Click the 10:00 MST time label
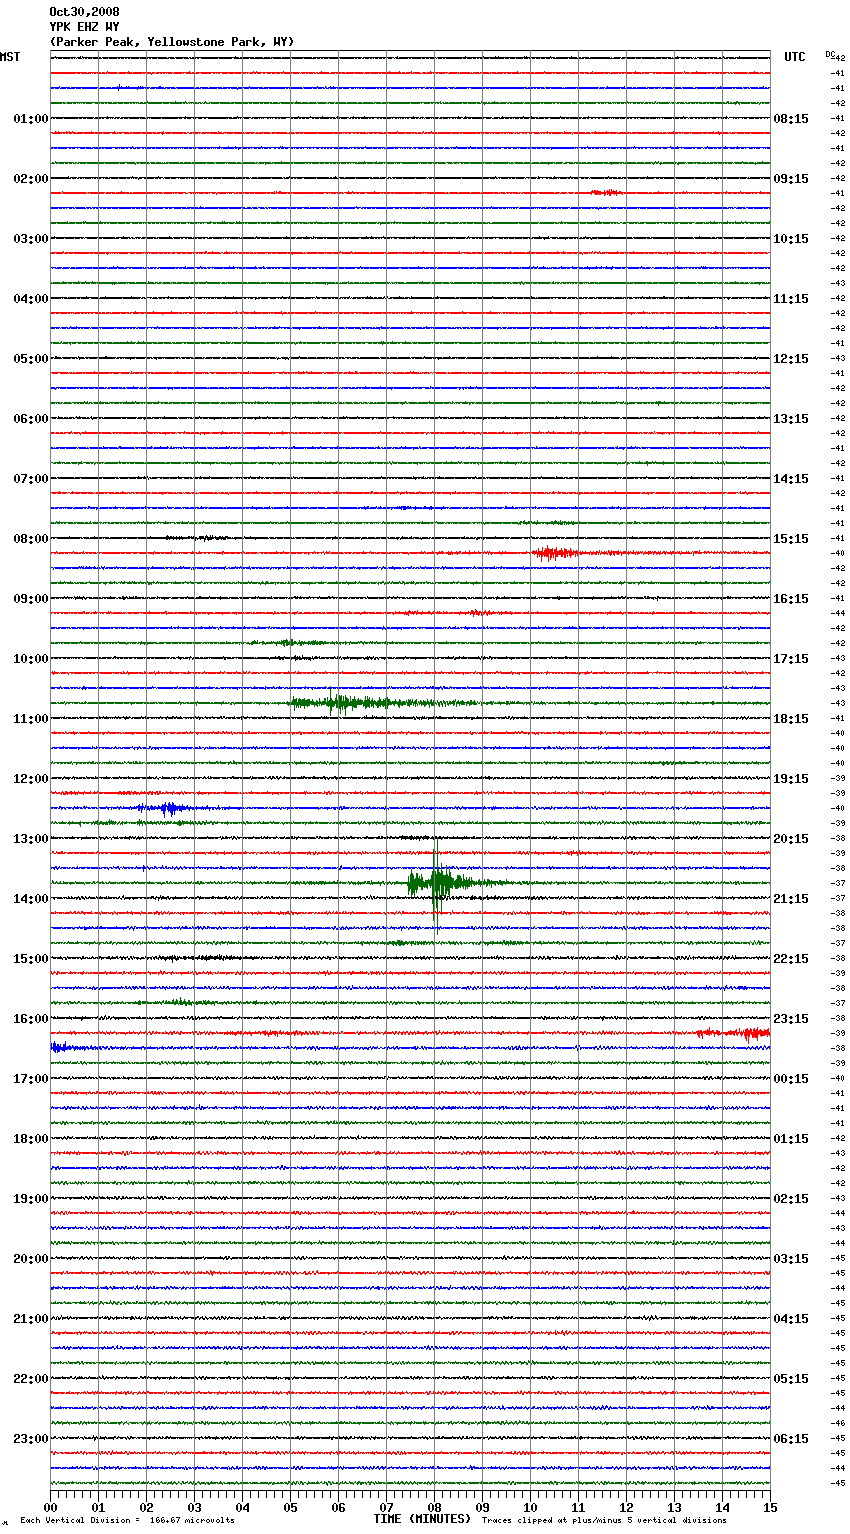 (31, 659)
